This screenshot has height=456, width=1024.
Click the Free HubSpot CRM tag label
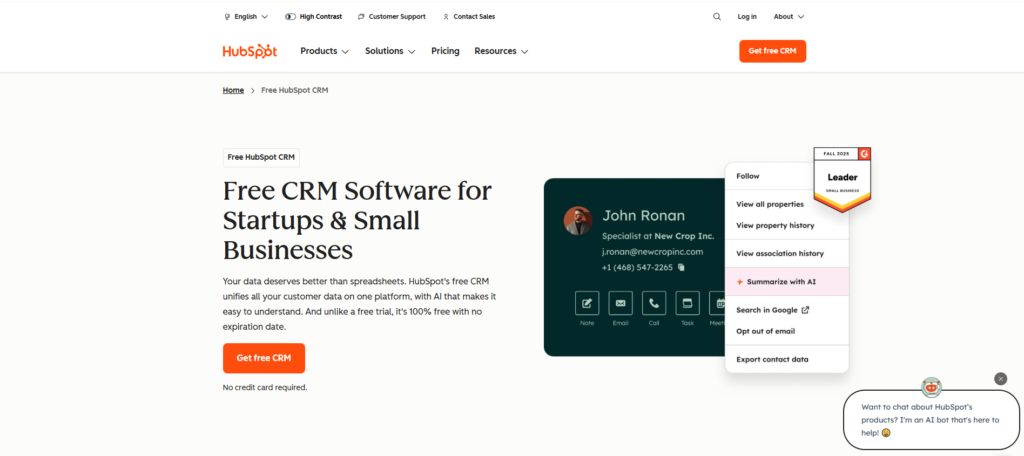[261, 157]
